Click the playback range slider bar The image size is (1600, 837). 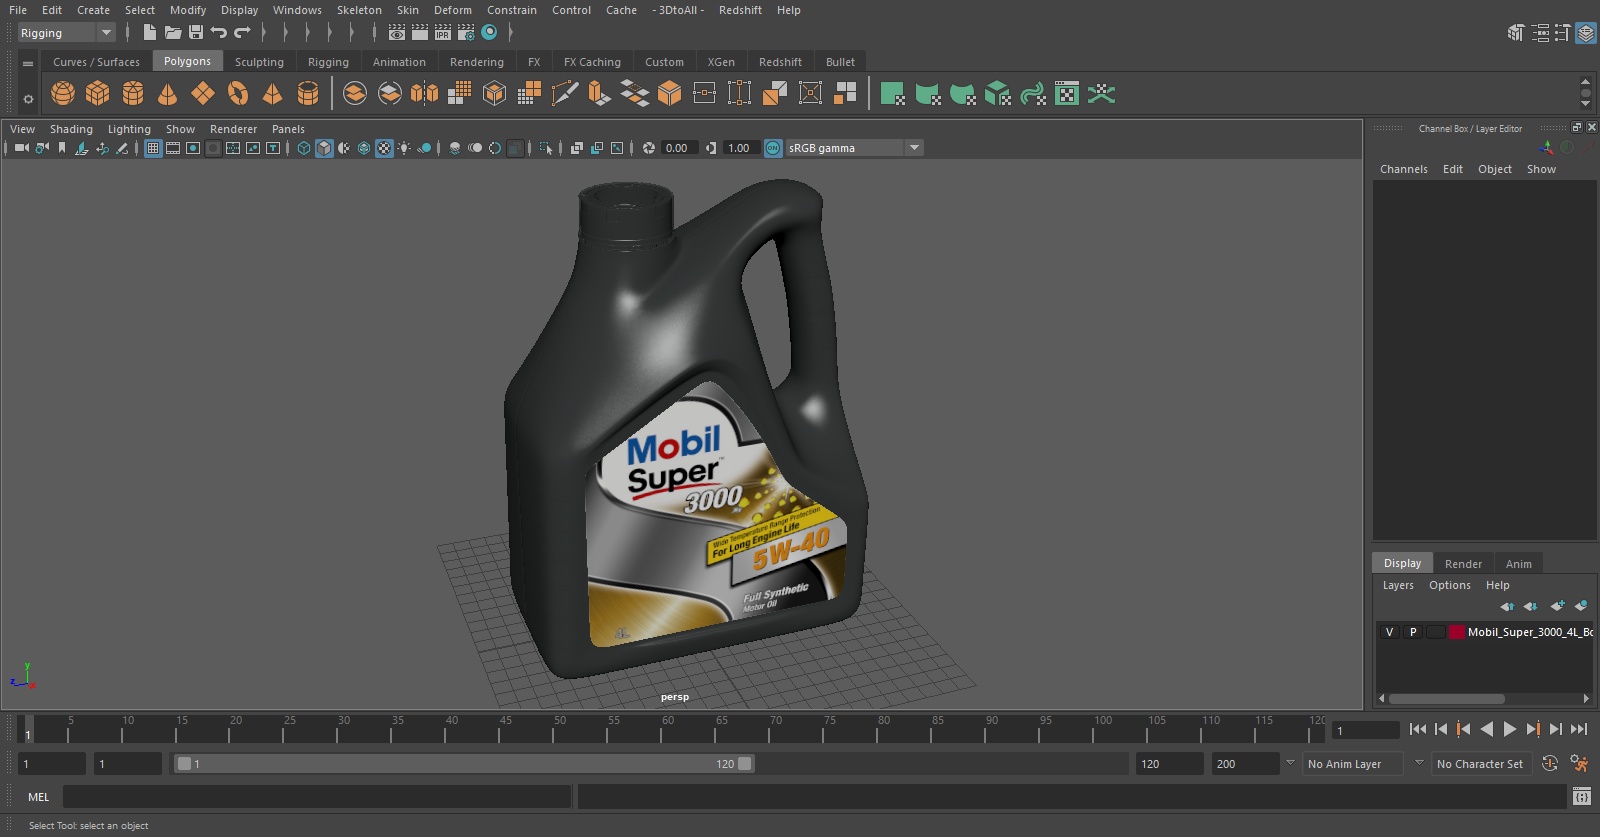click(465, 764)
